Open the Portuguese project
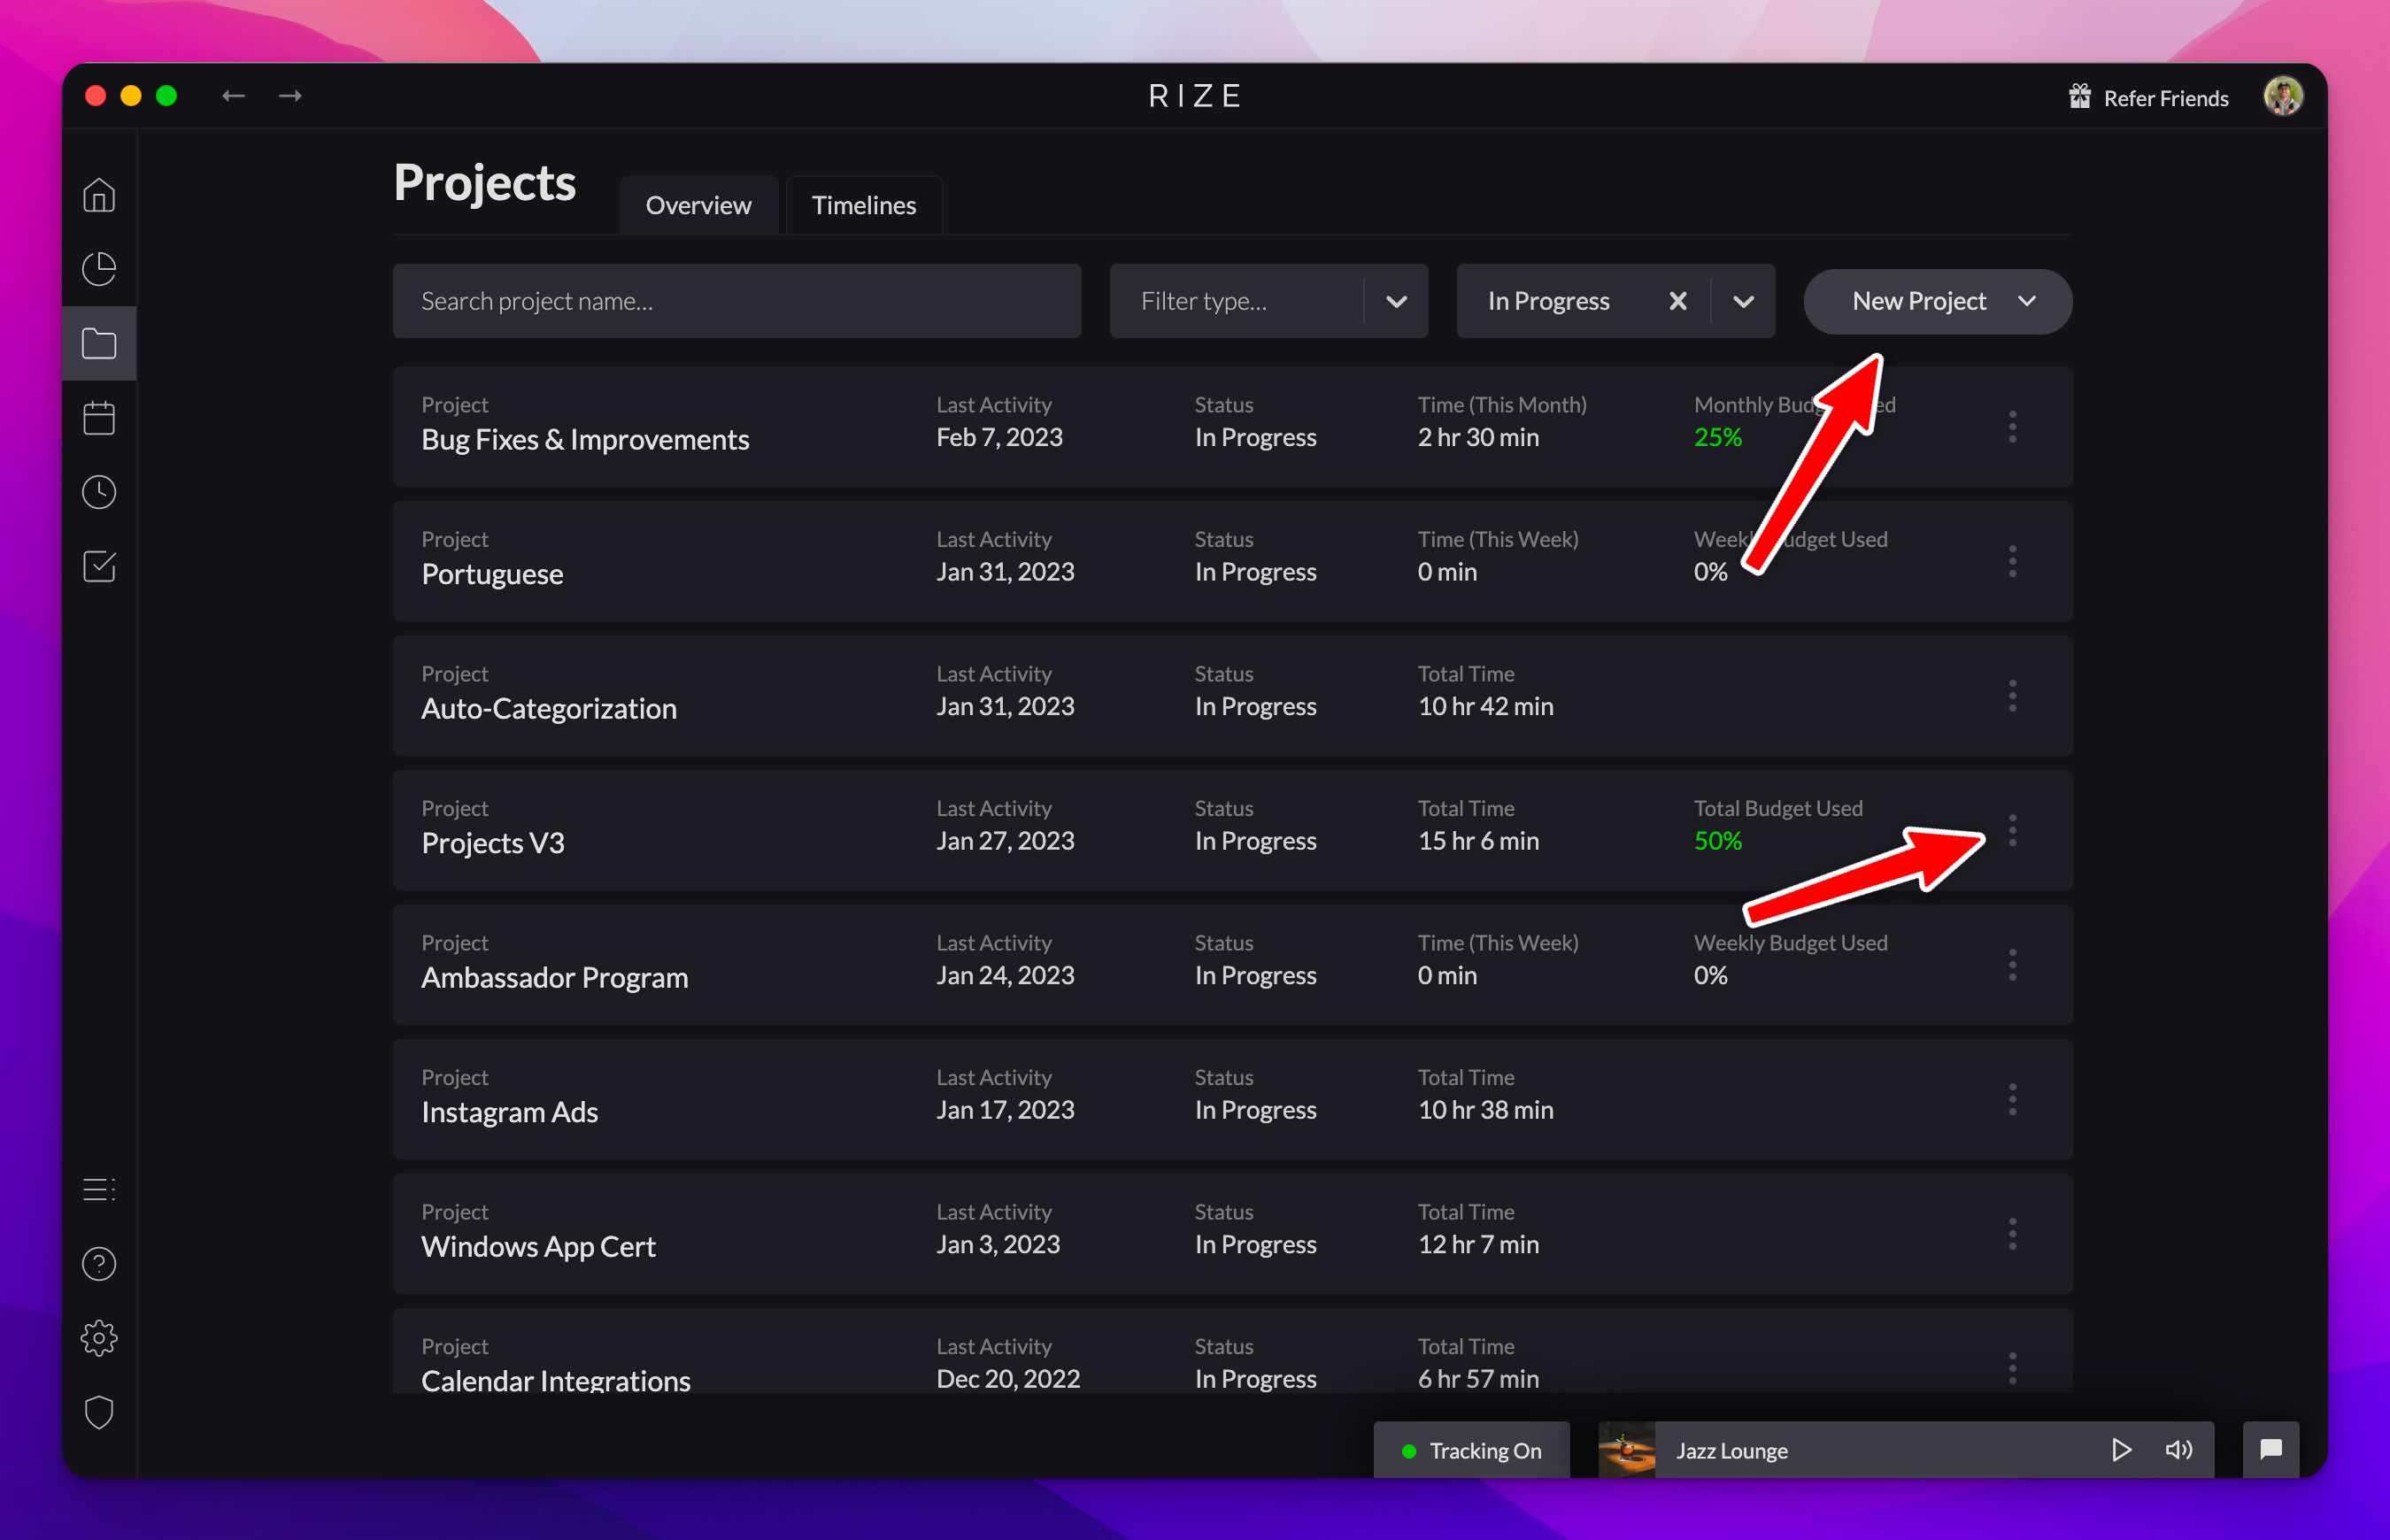 492,574
